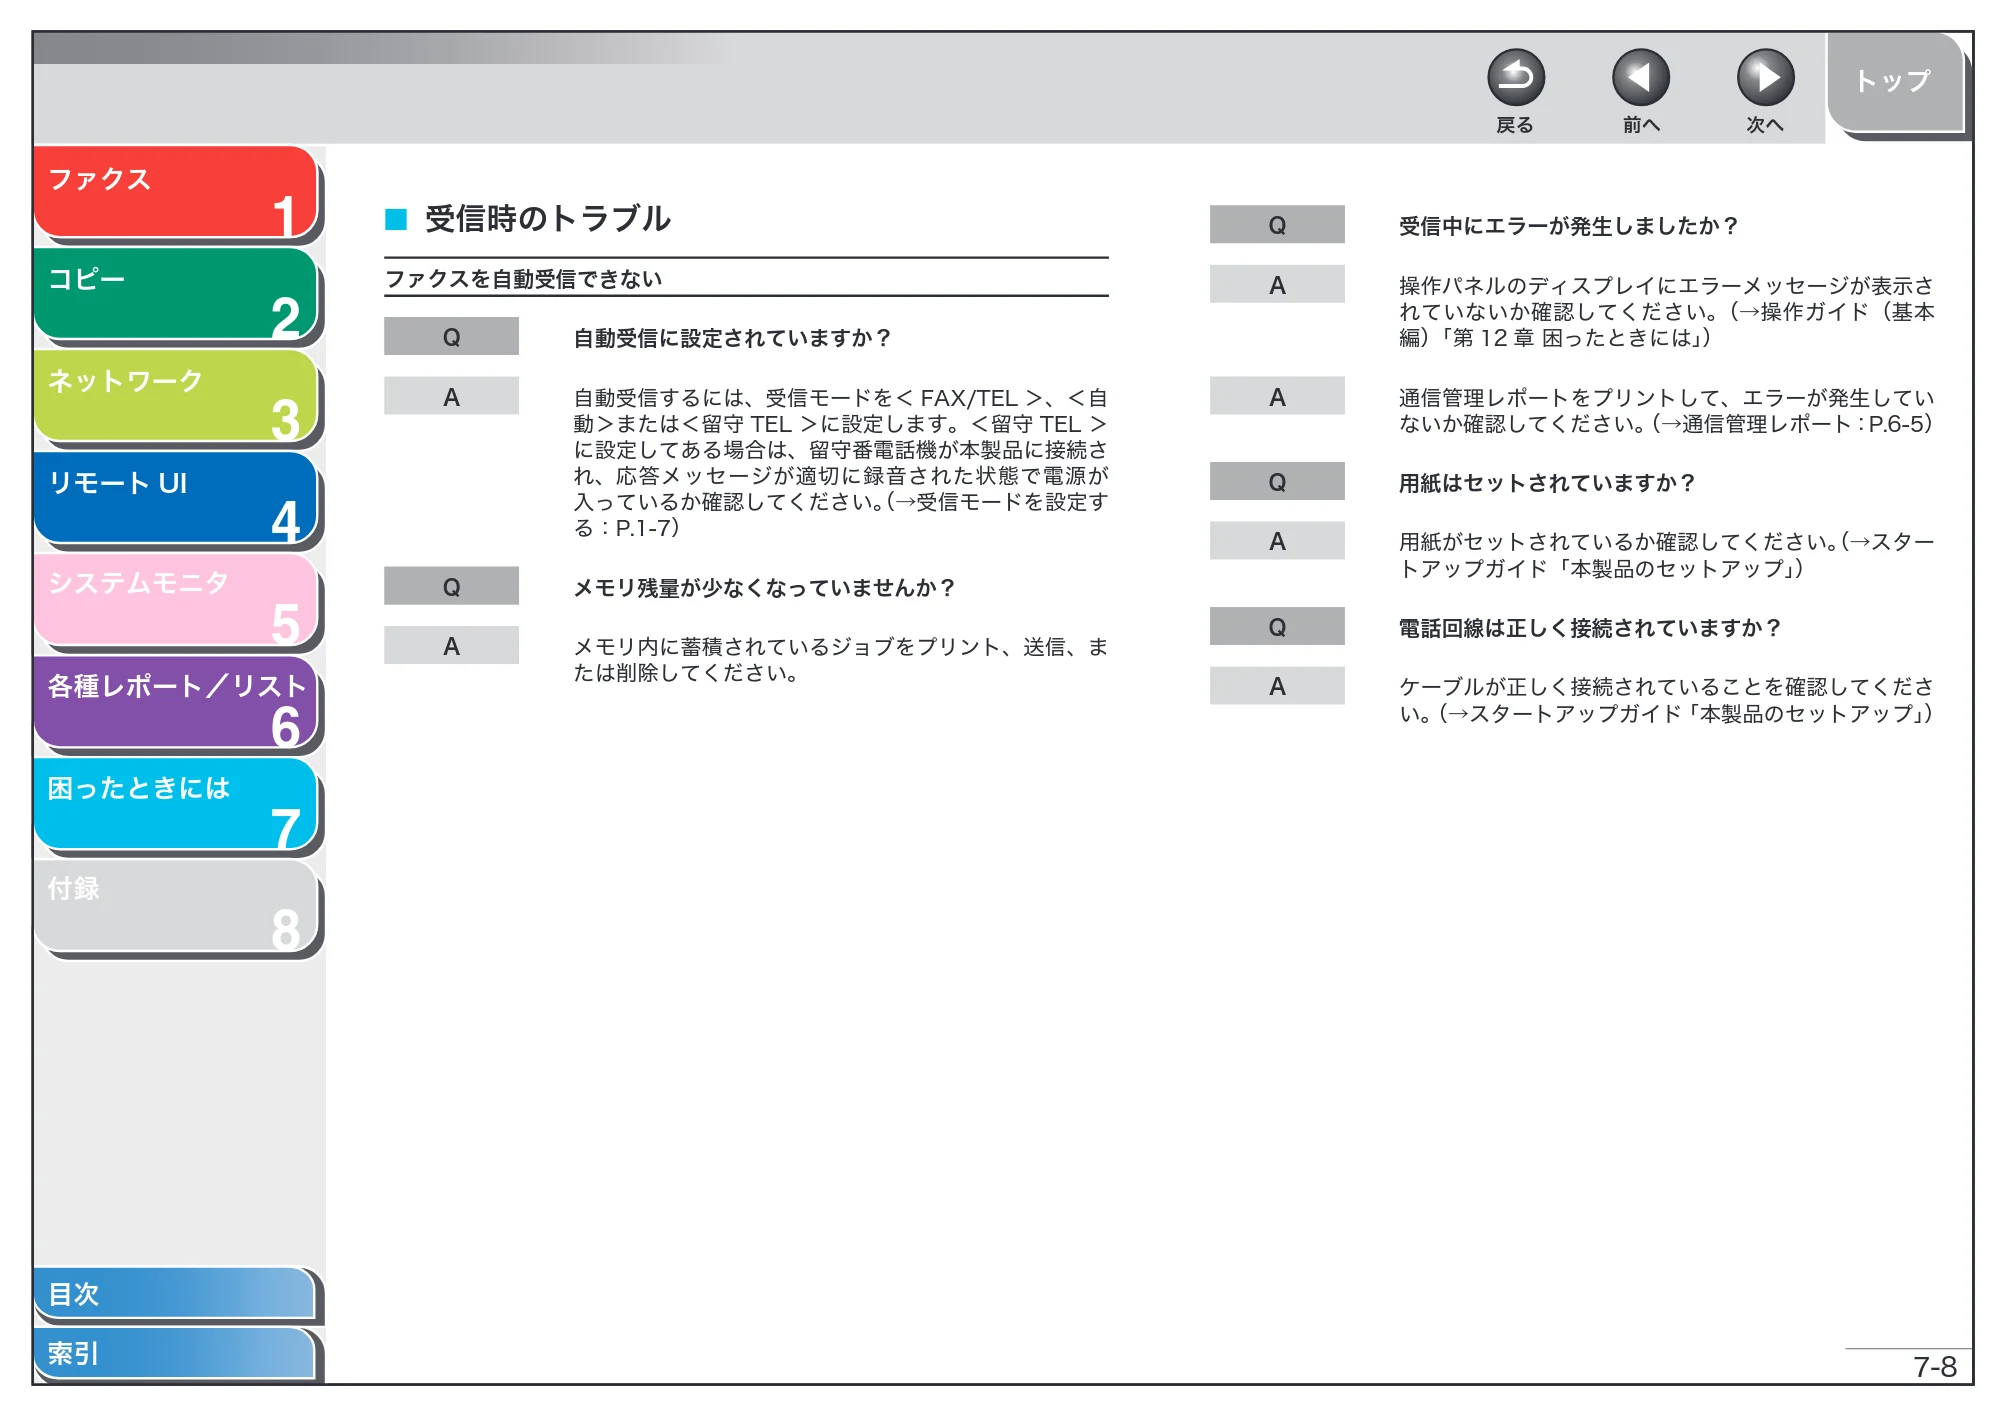This screenshot has height=1415, width=2000.
Task: Open the トップ tab at top right
Action: (1894, 82)
